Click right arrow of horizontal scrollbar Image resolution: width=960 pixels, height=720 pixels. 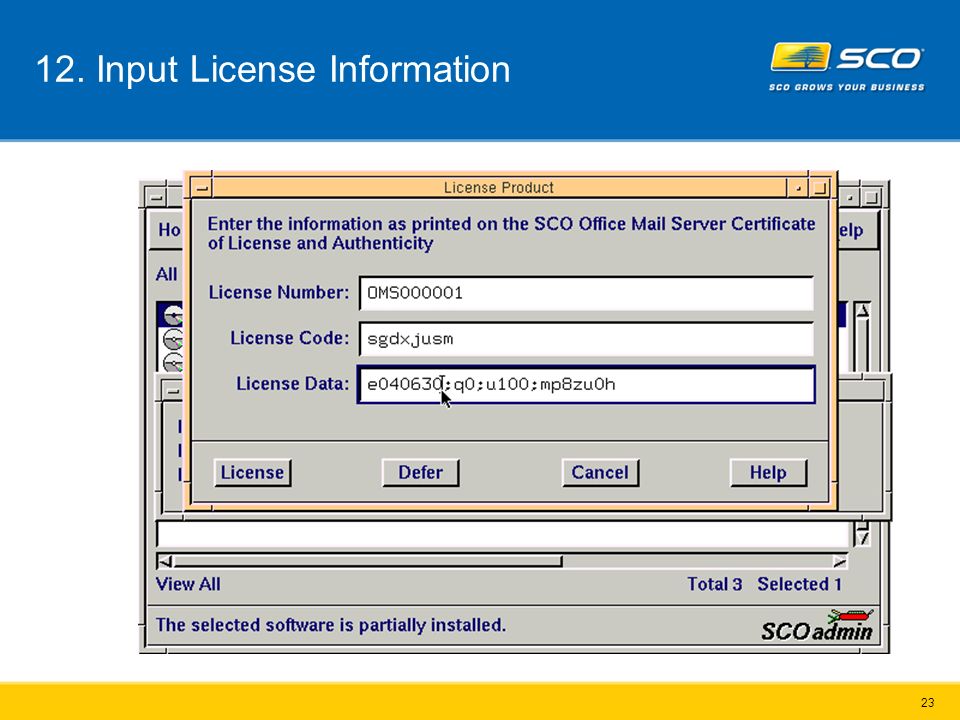tap(840, 561)
